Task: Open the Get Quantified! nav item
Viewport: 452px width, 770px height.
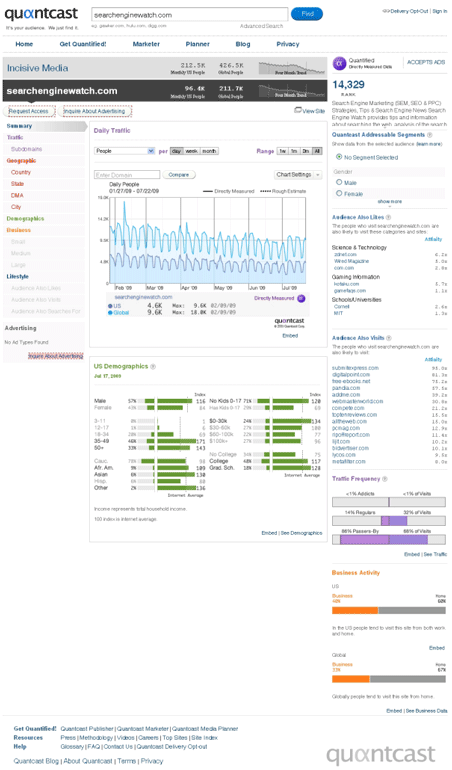Action: click(83, 44)
